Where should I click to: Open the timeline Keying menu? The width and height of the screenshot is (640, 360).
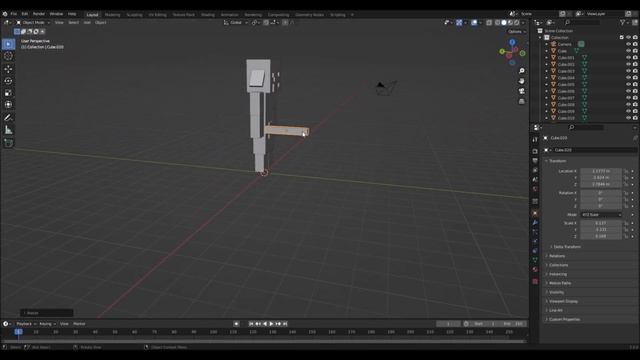[x=47, y=324]
